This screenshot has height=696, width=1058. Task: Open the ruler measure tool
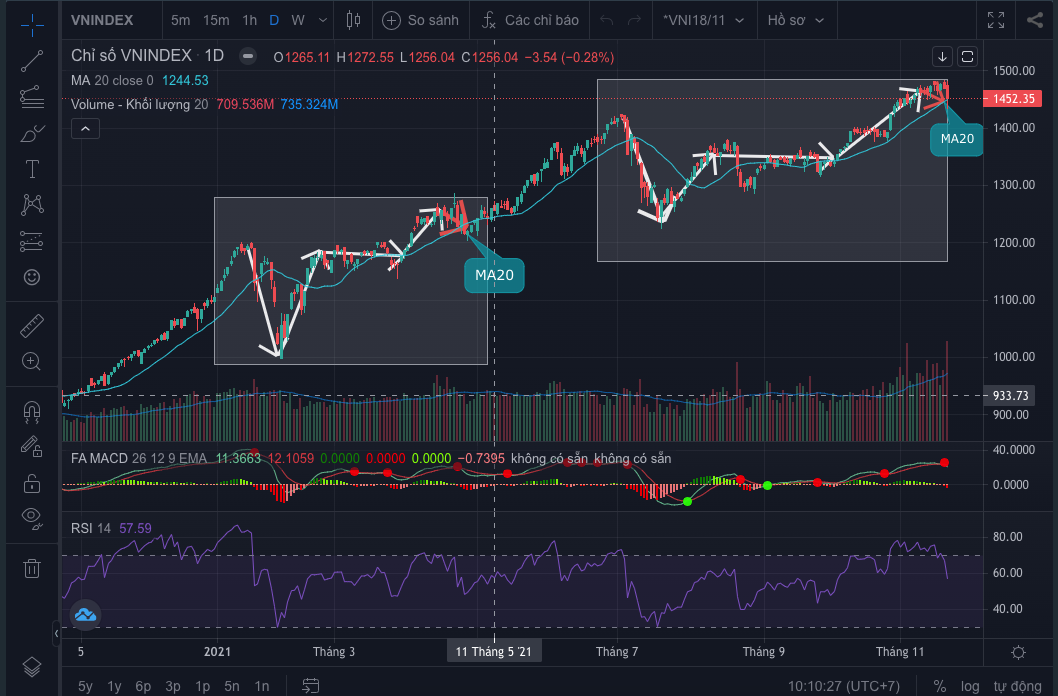point(32,326)
